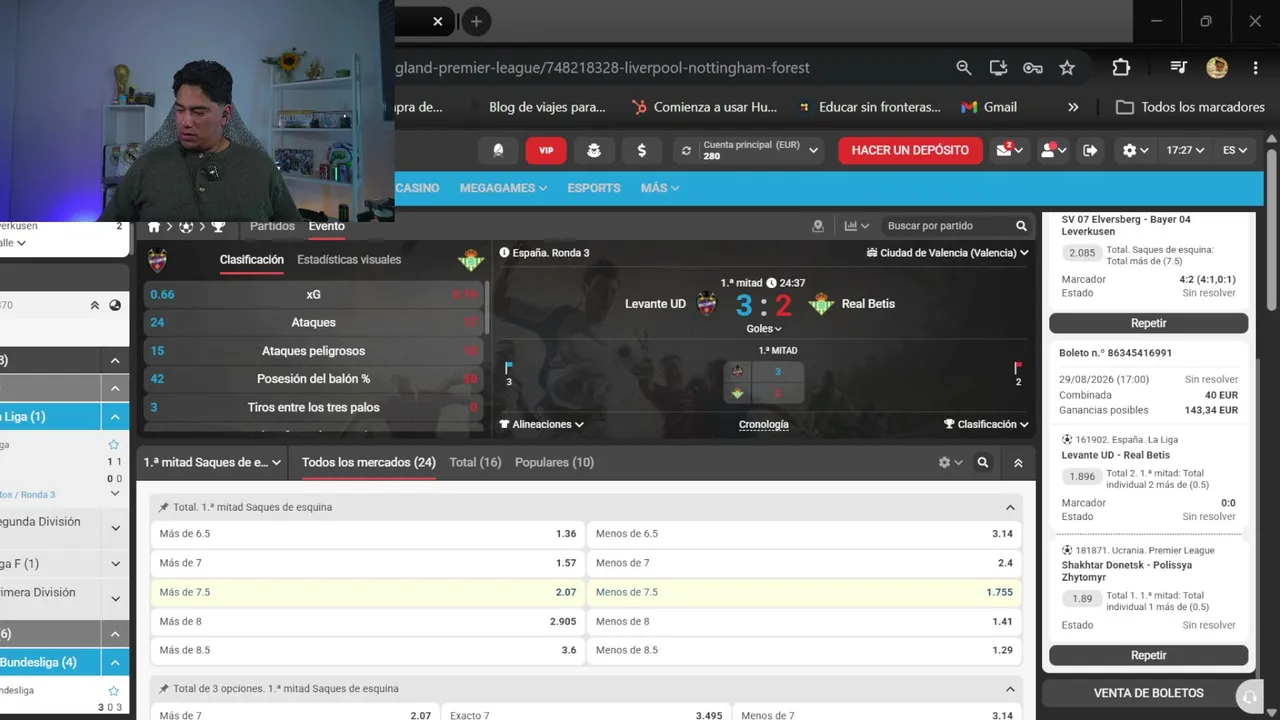The height and width of the screenshot is (720, 1280).
Task: Click the dollar sign payments icon
Action: pyautogui.click(x=641, y=150)
